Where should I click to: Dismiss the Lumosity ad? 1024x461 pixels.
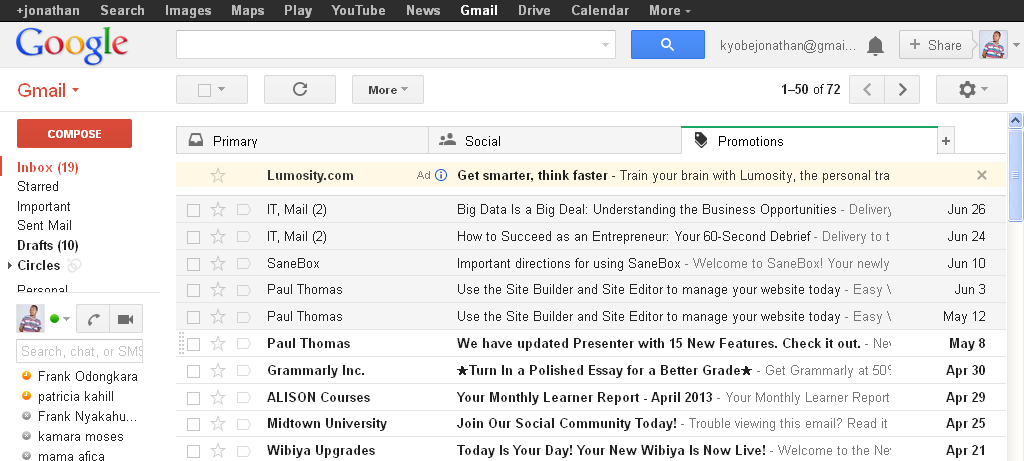[x=982, y=175]
